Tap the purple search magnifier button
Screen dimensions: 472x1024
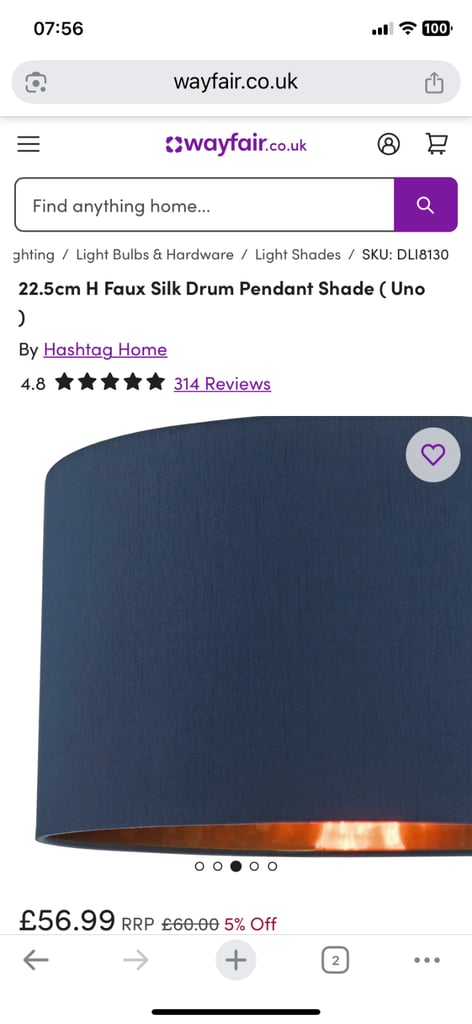(x=426, y=205)
